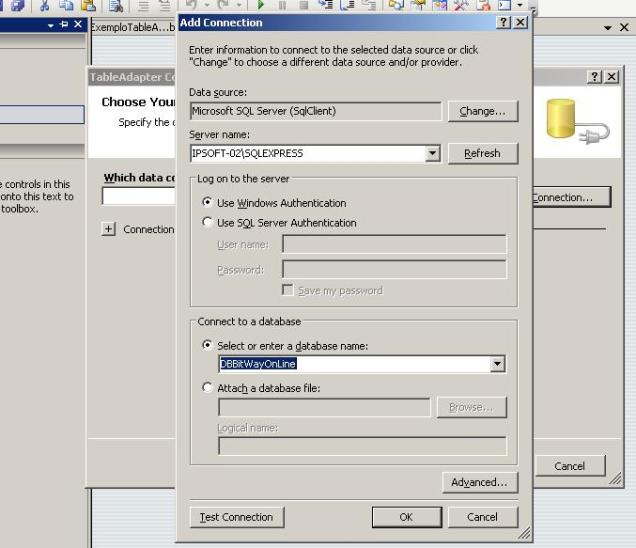
Task: Click the Redo toolbar icon
Action: [x=223, y=5]
